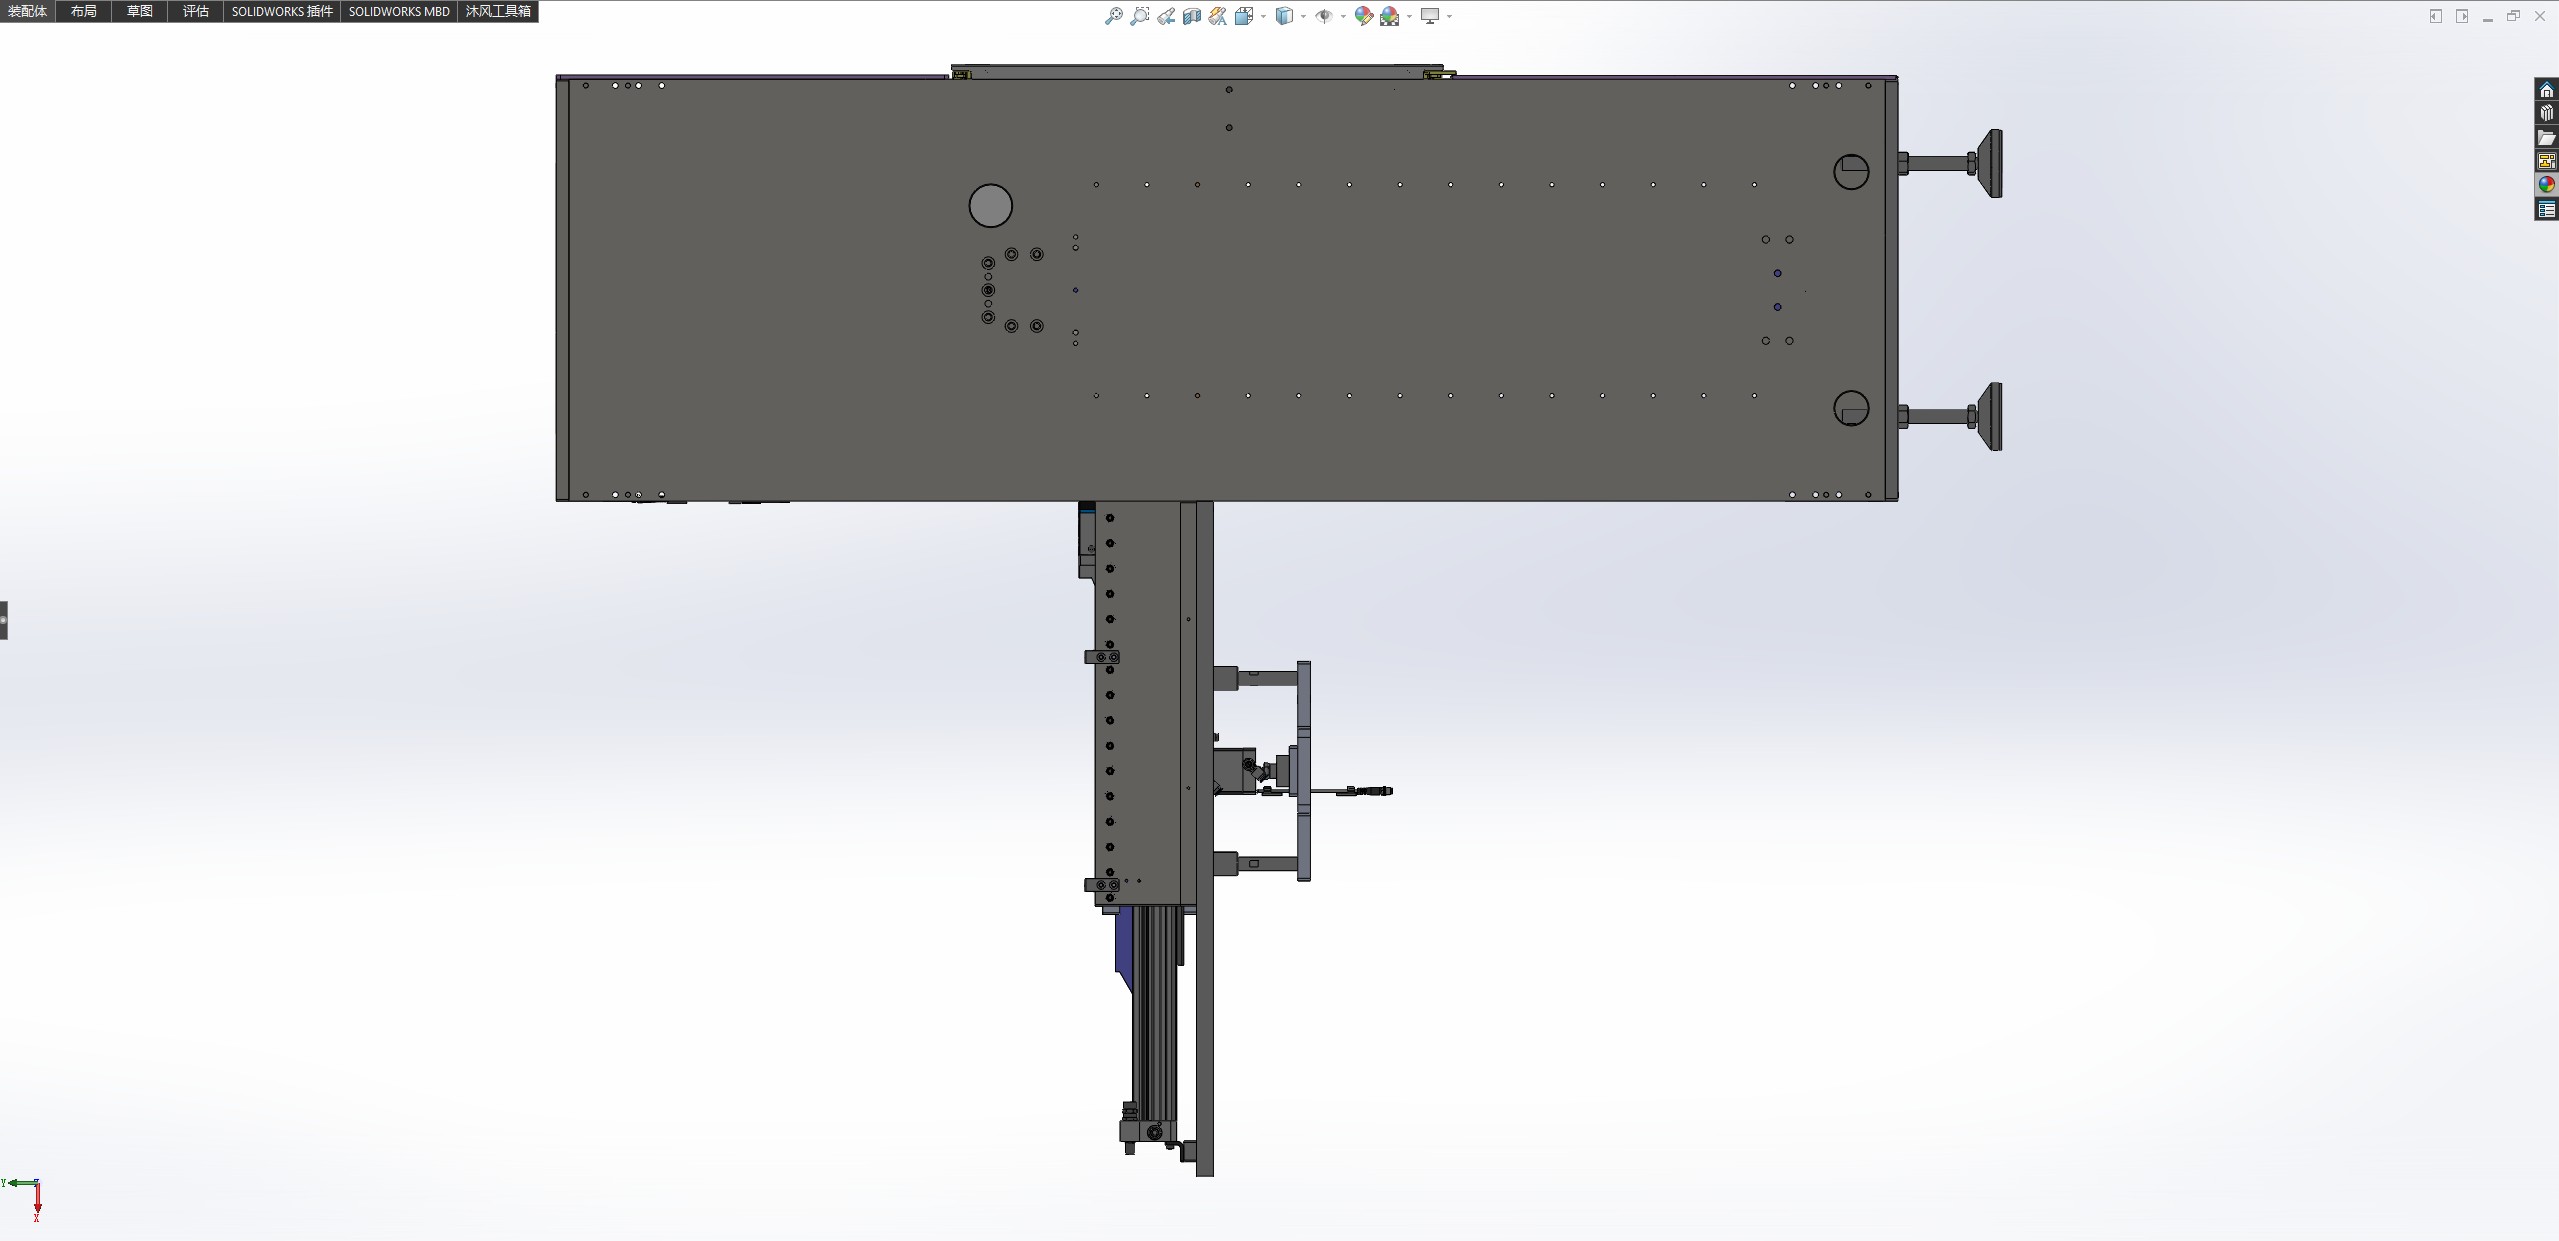Open the 沐风工具箱 tab

click(x=498, y=11)
